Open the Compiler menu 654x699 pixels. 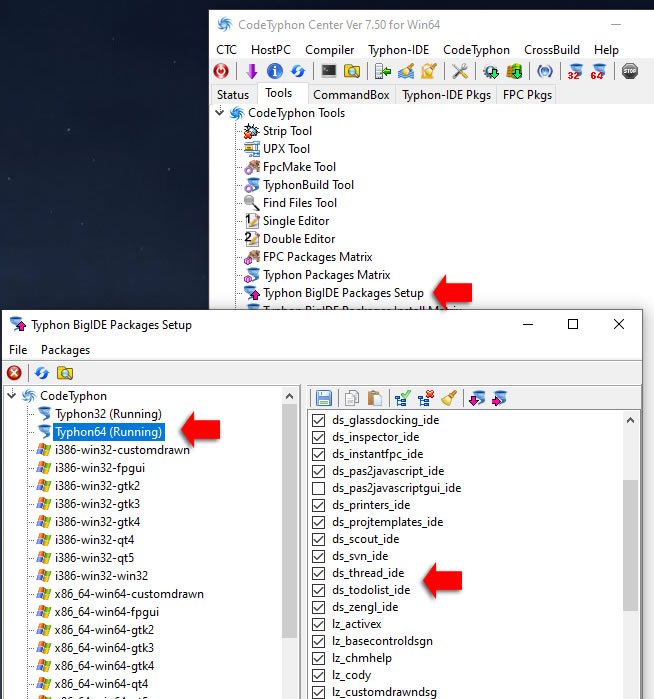click(329, 49)
